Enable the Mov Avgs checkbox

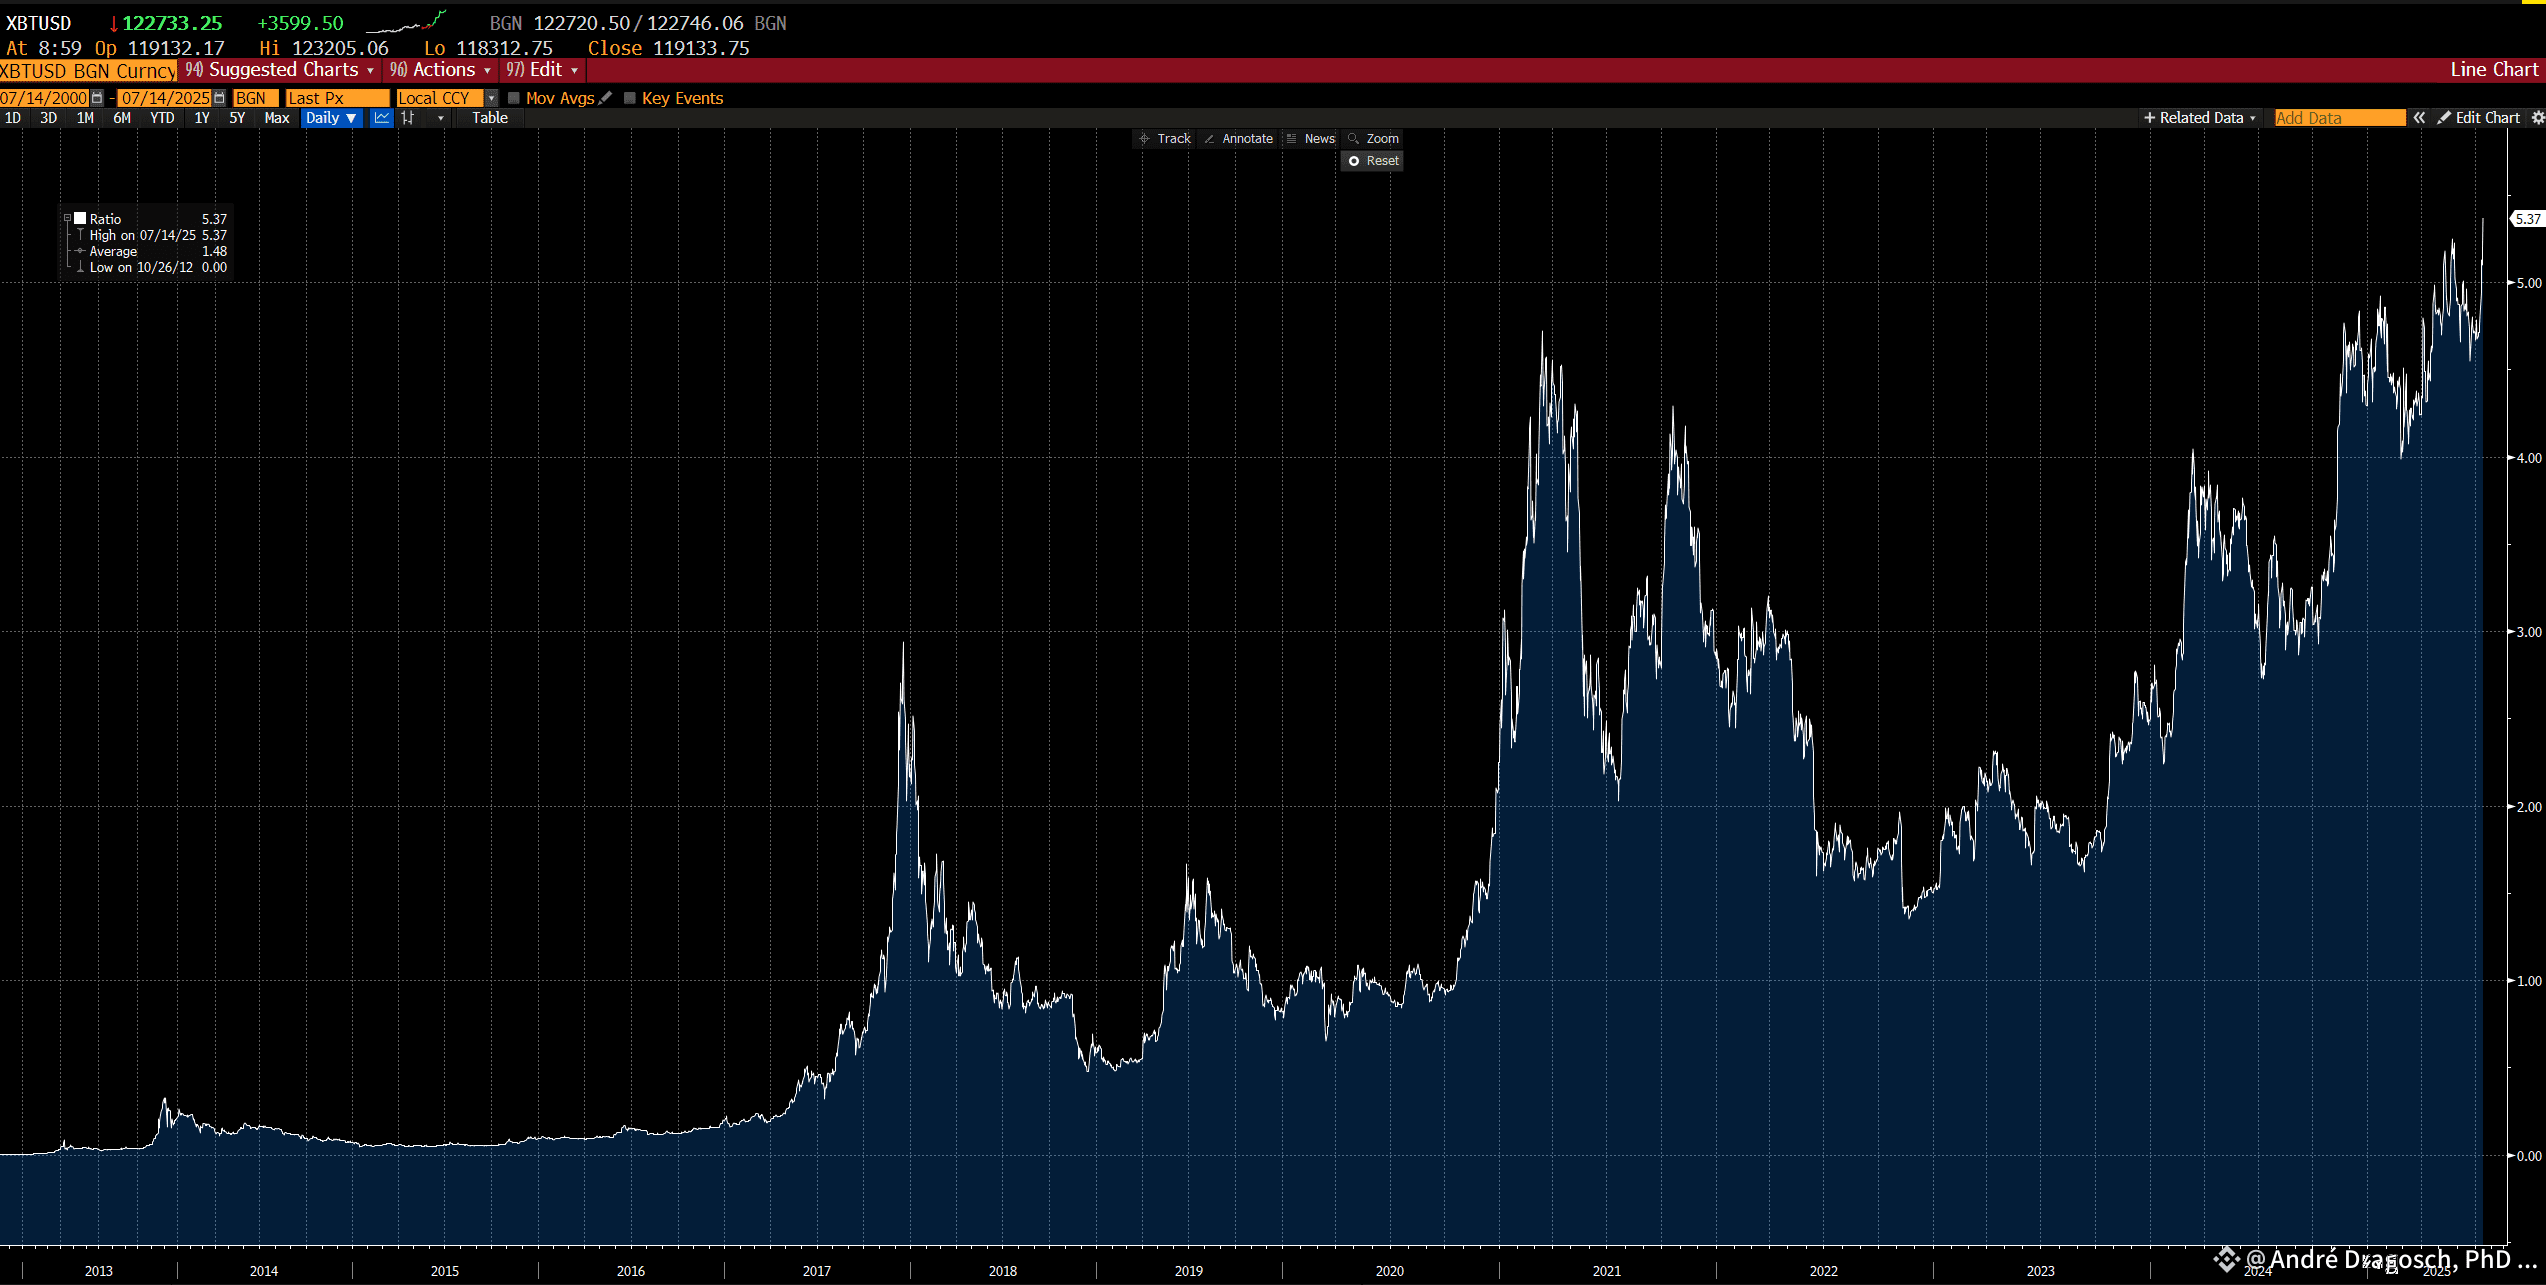pos(514,98)
